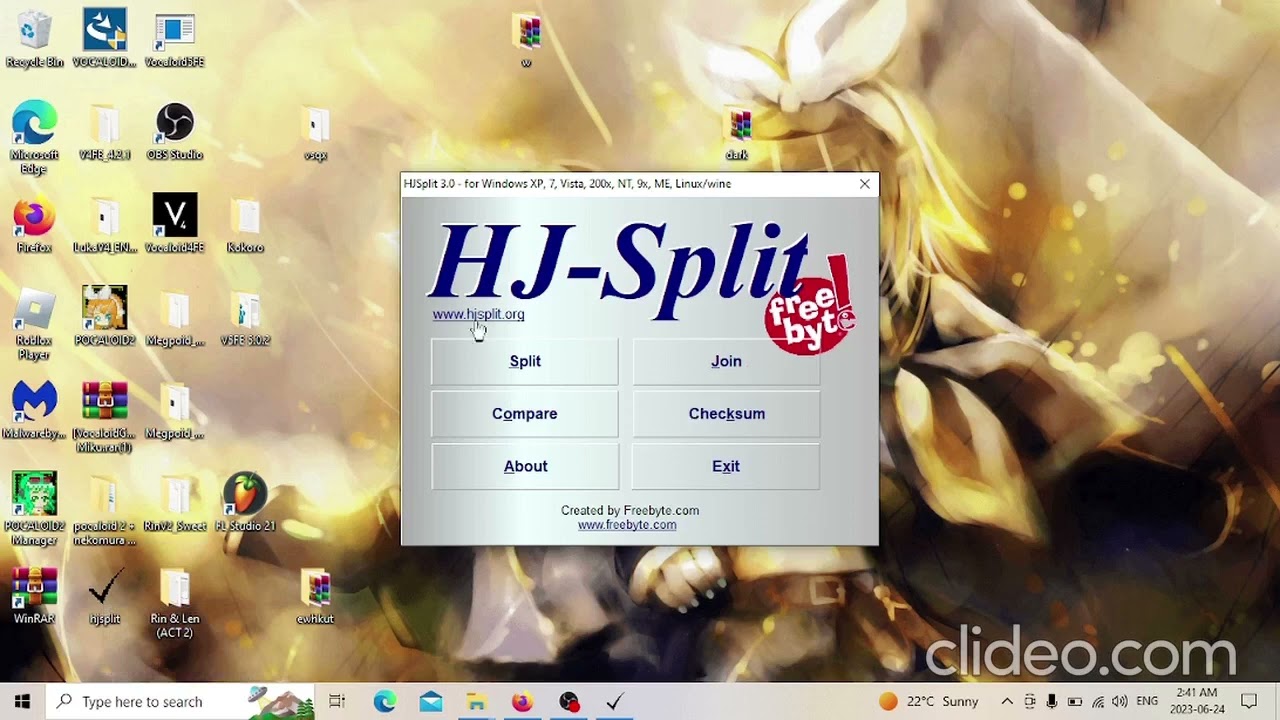Select the WinRAR desktop shortcut
1280x720 pixels.
(x=34, y=597)
